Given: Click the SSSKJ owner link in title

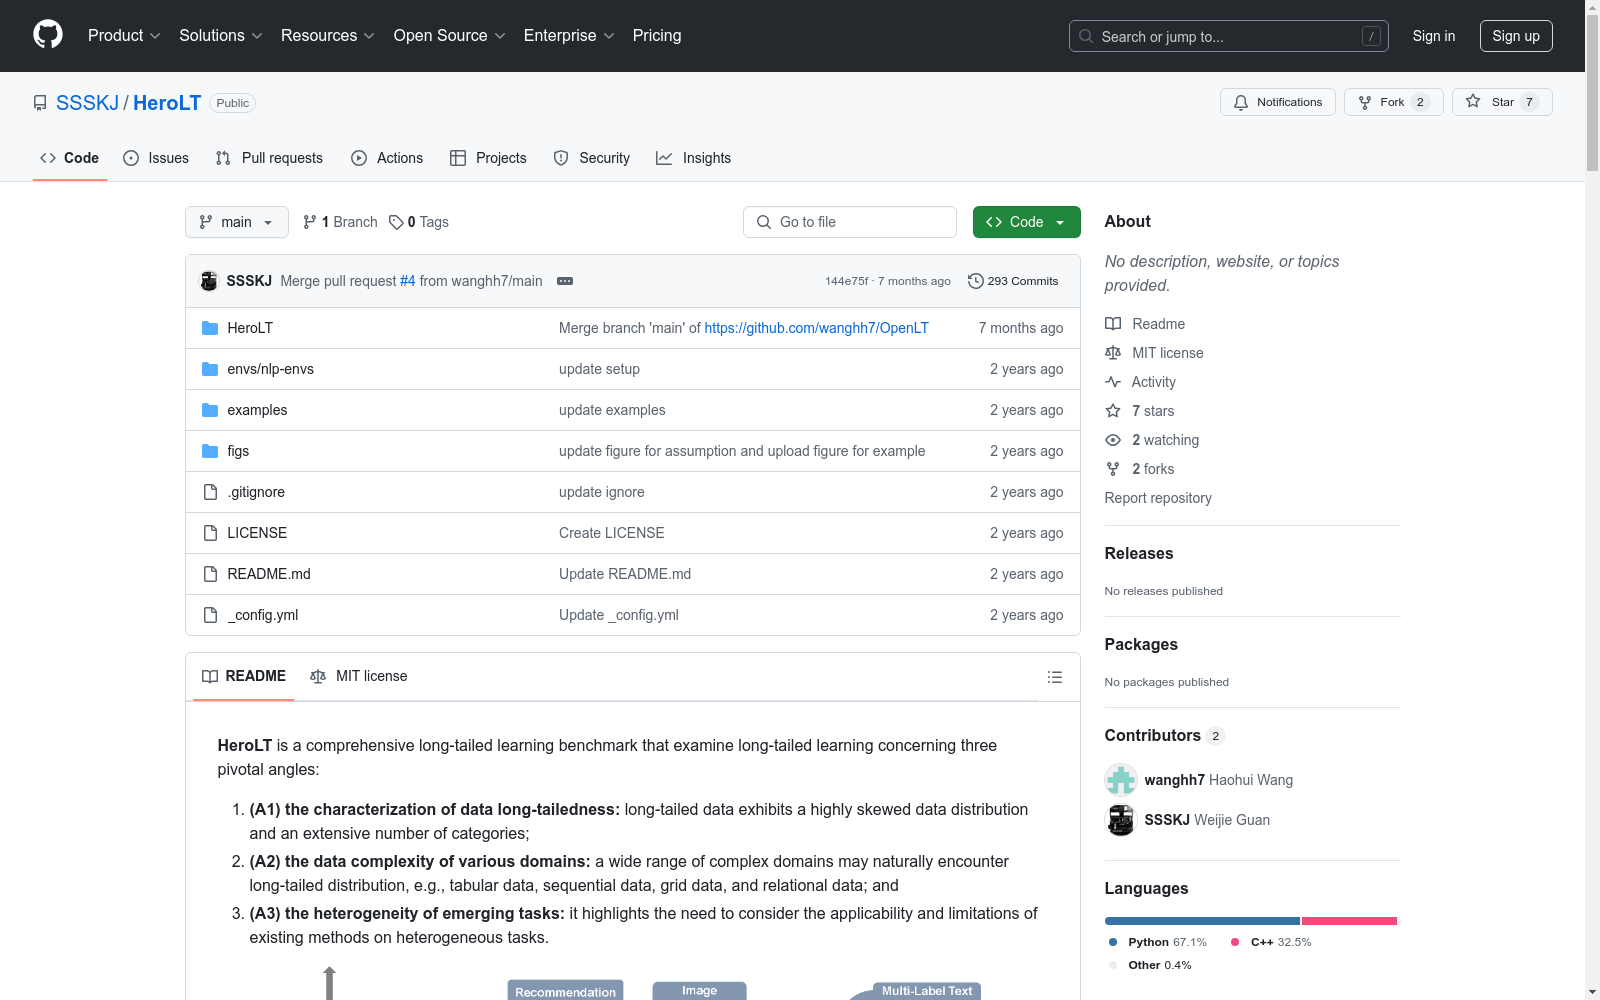Looking at the screenshot, I should tap(87, 103).
